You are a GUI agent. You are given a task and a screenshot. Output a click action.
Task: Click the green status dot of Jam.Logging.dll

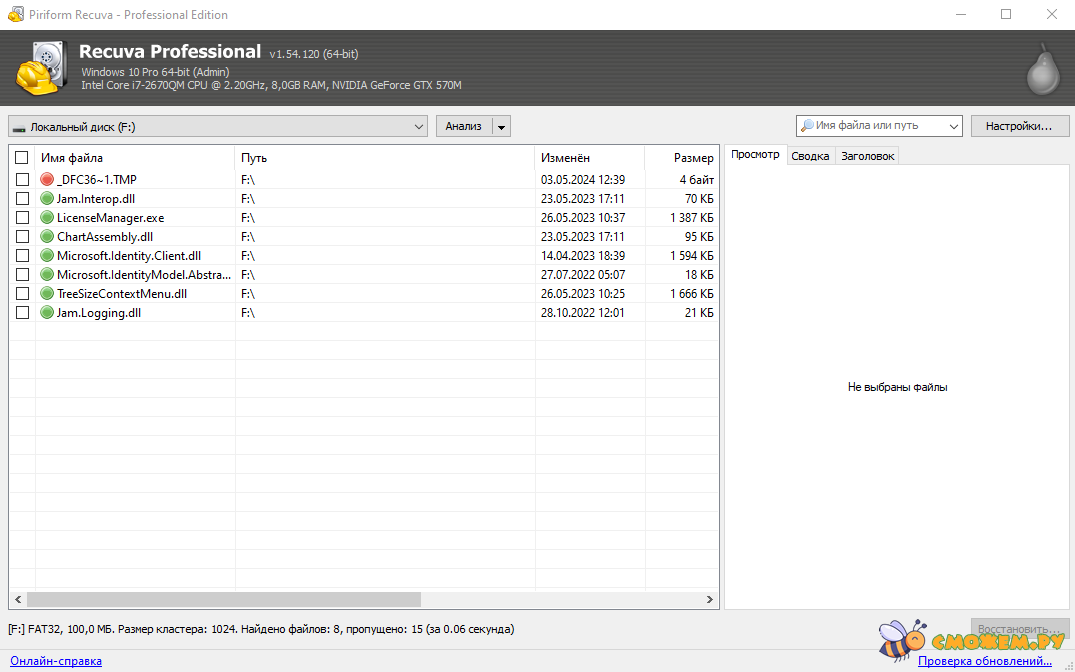point(47,313)
